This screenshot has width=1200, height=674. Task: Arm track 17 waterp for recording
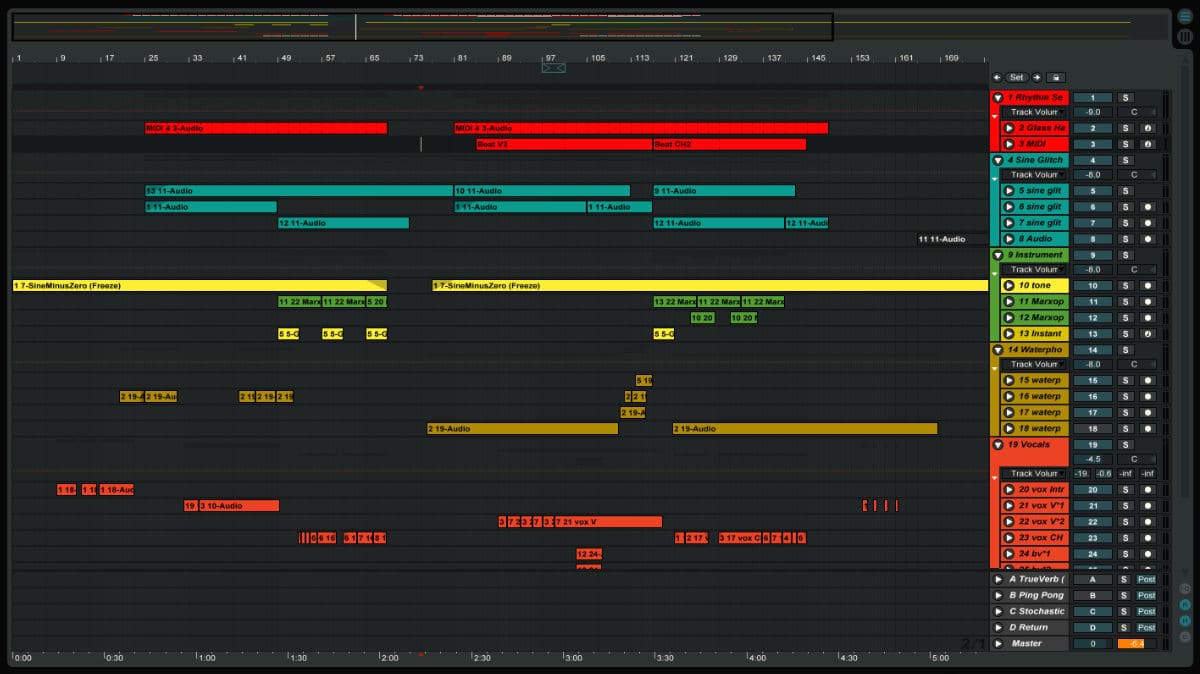1148,413
